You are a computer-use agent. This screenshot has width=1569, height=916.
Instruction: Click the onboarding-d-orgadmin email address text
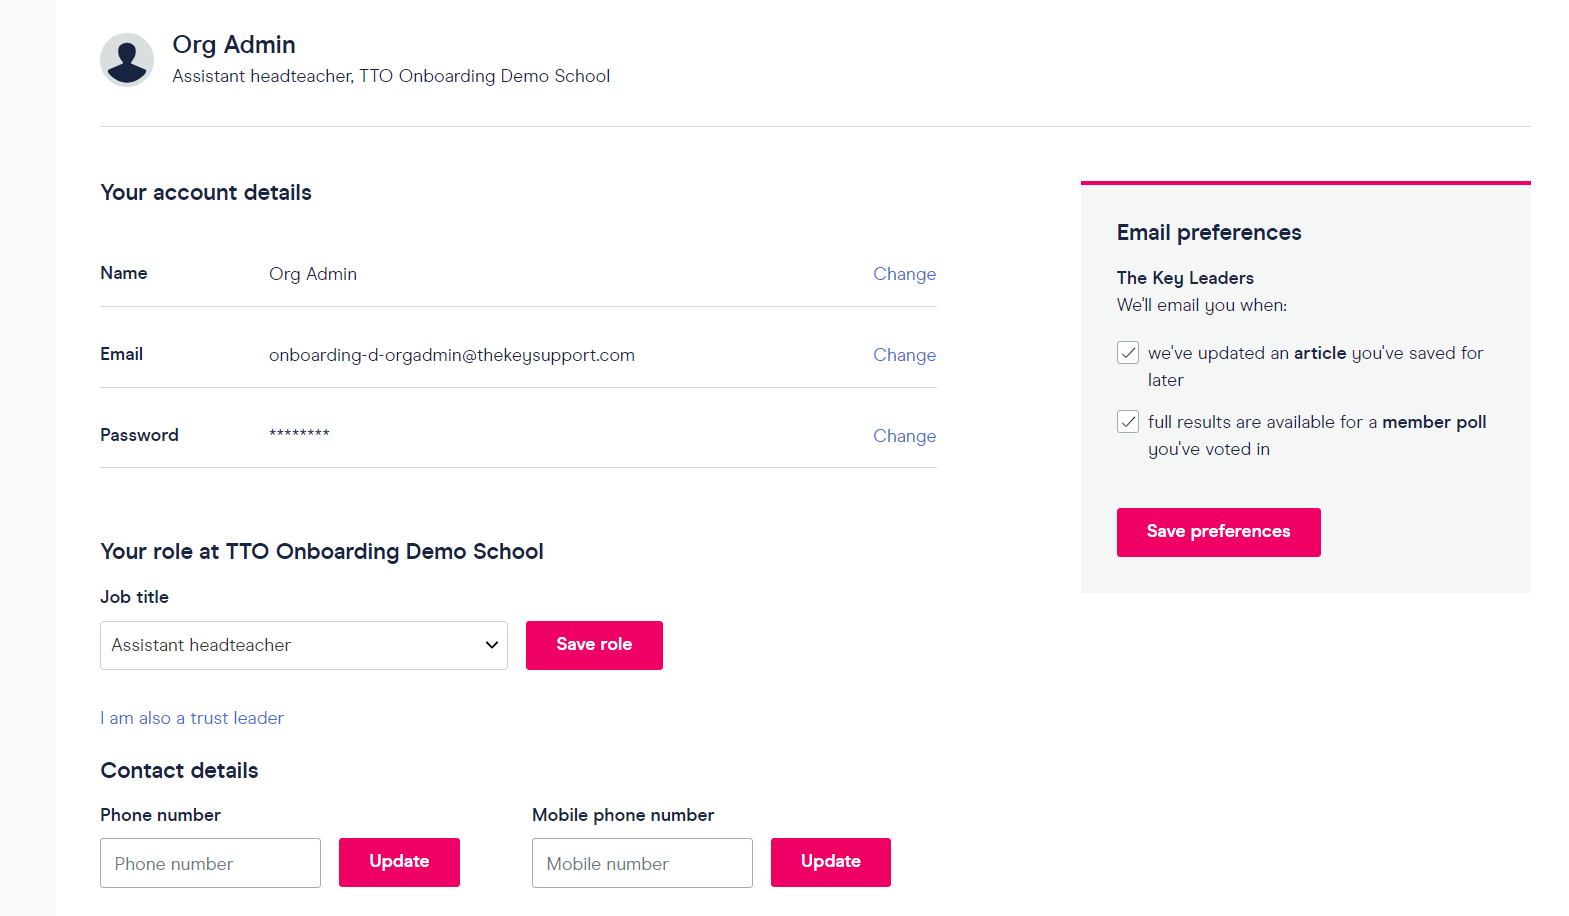(x=451, y=355)
